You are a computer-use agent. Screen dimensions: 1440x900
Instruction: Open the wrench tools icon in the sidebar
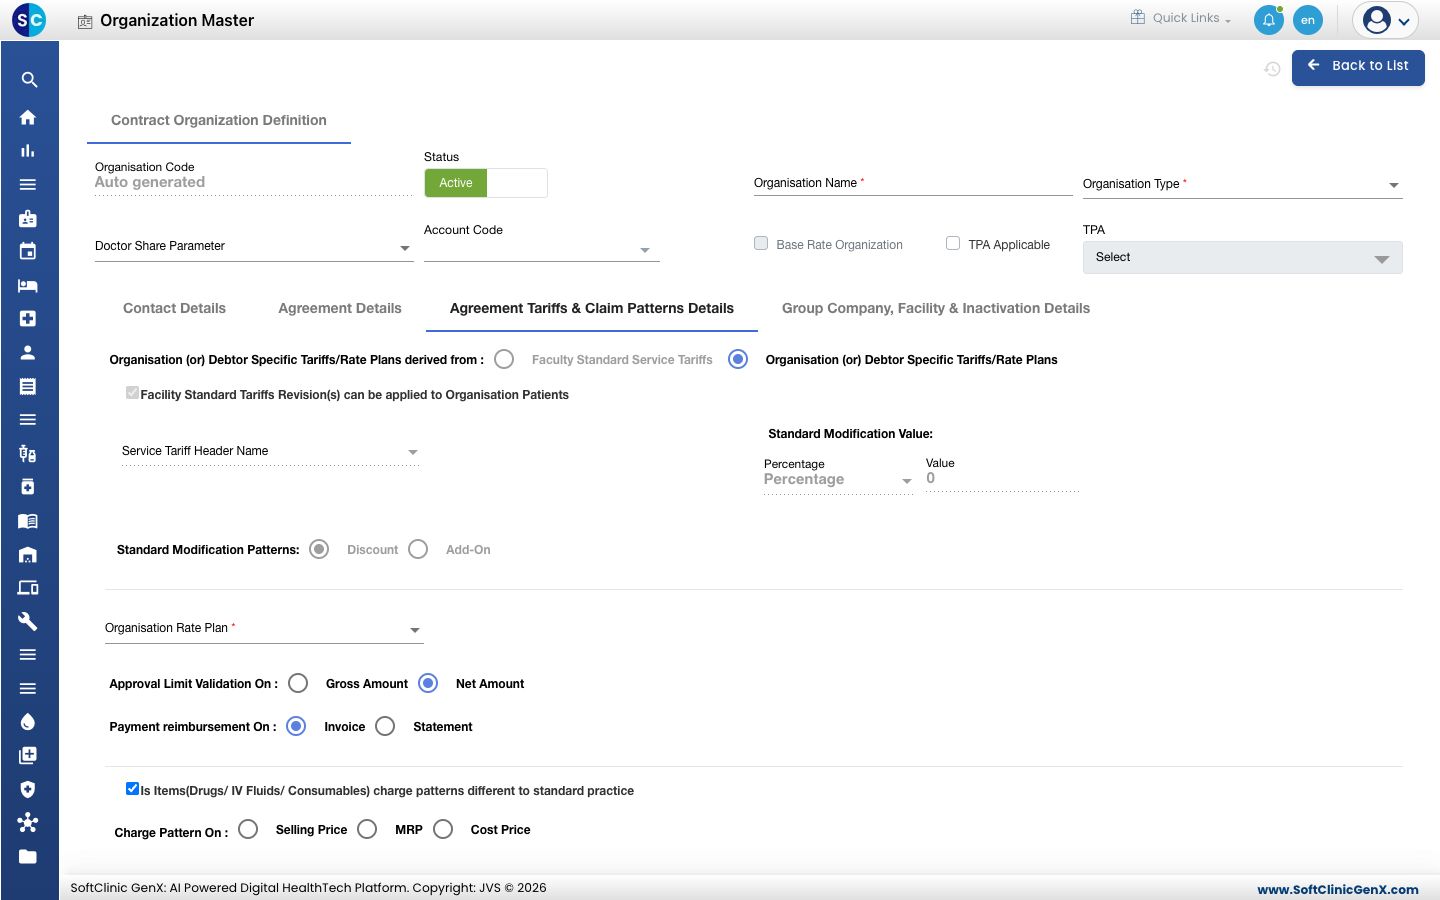point(28,621)
